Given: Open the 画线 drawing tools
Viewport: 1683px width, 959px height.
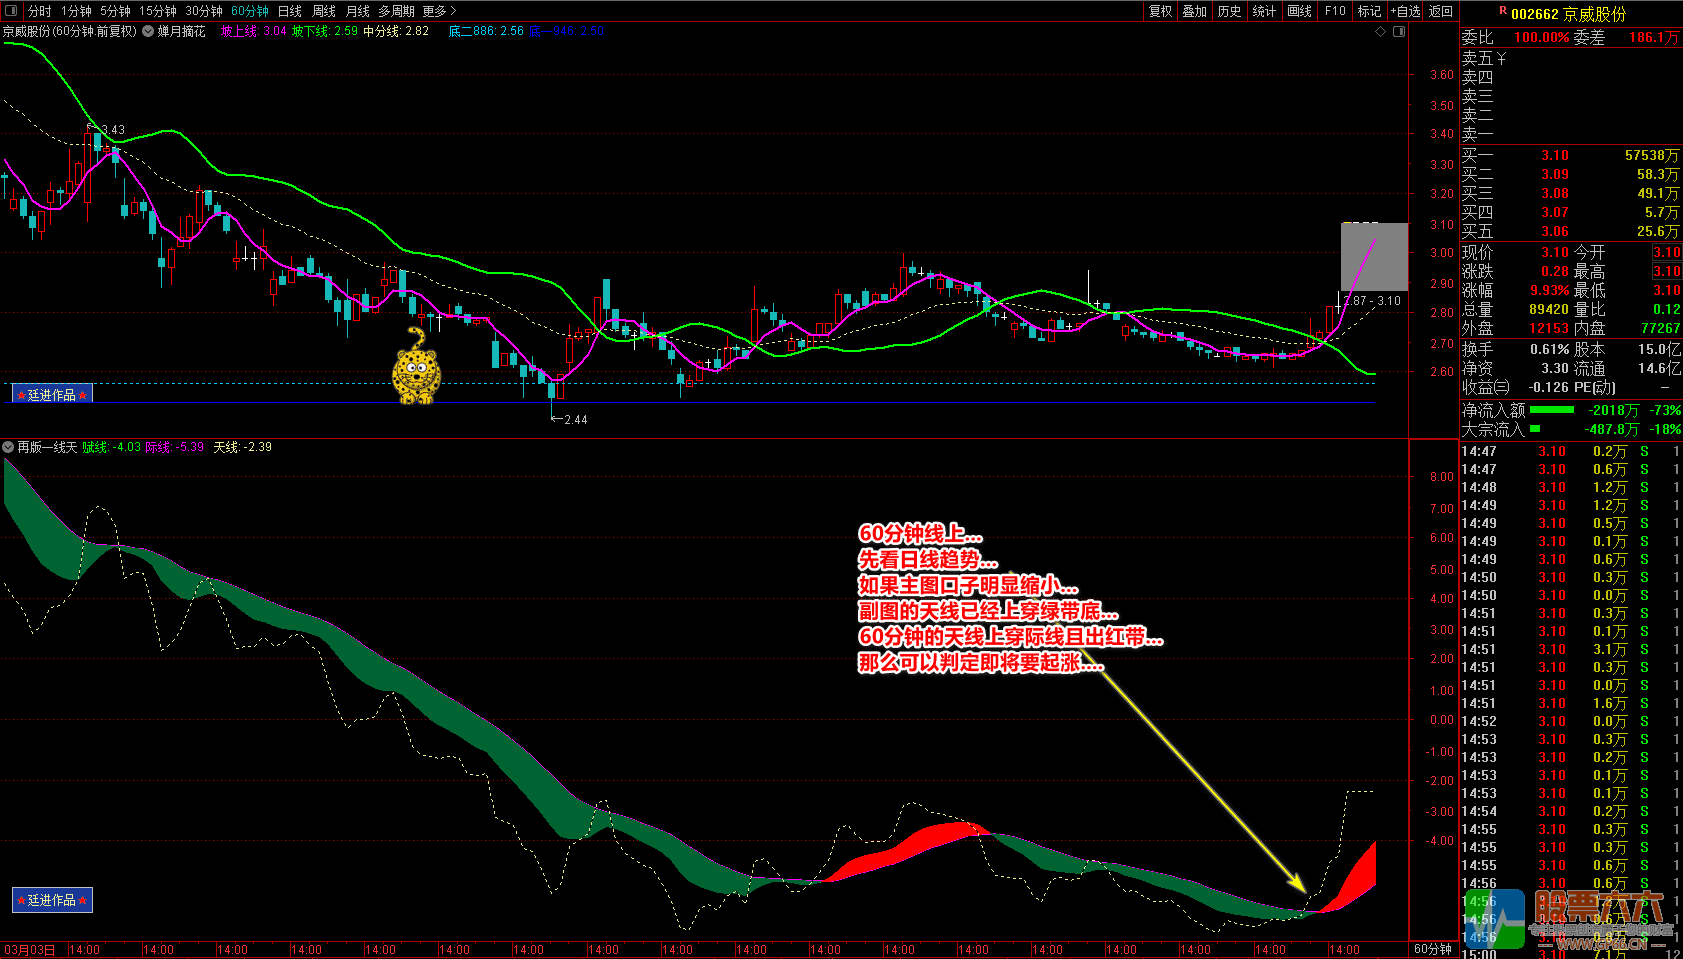Looking at the screenshot, I should coord(1299,11).
